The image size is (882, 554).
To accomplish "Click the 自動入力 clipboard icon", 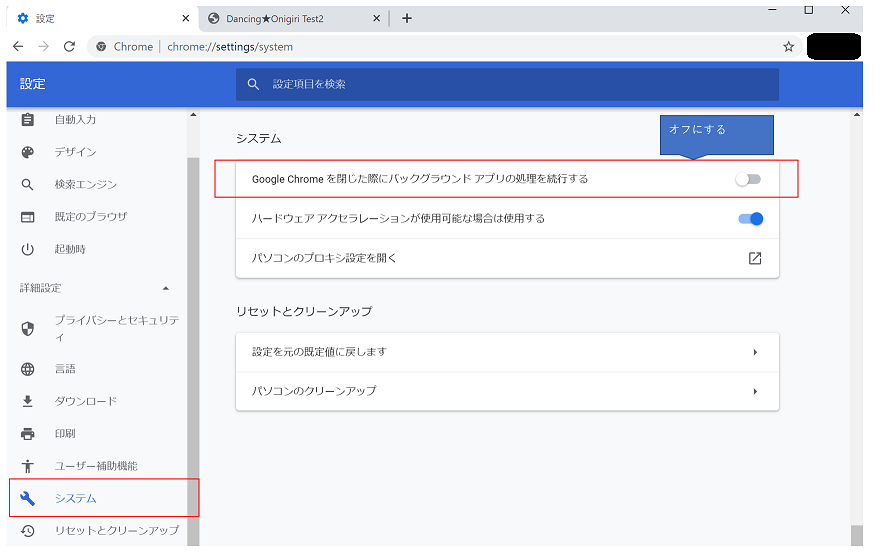I will [28, 120].
